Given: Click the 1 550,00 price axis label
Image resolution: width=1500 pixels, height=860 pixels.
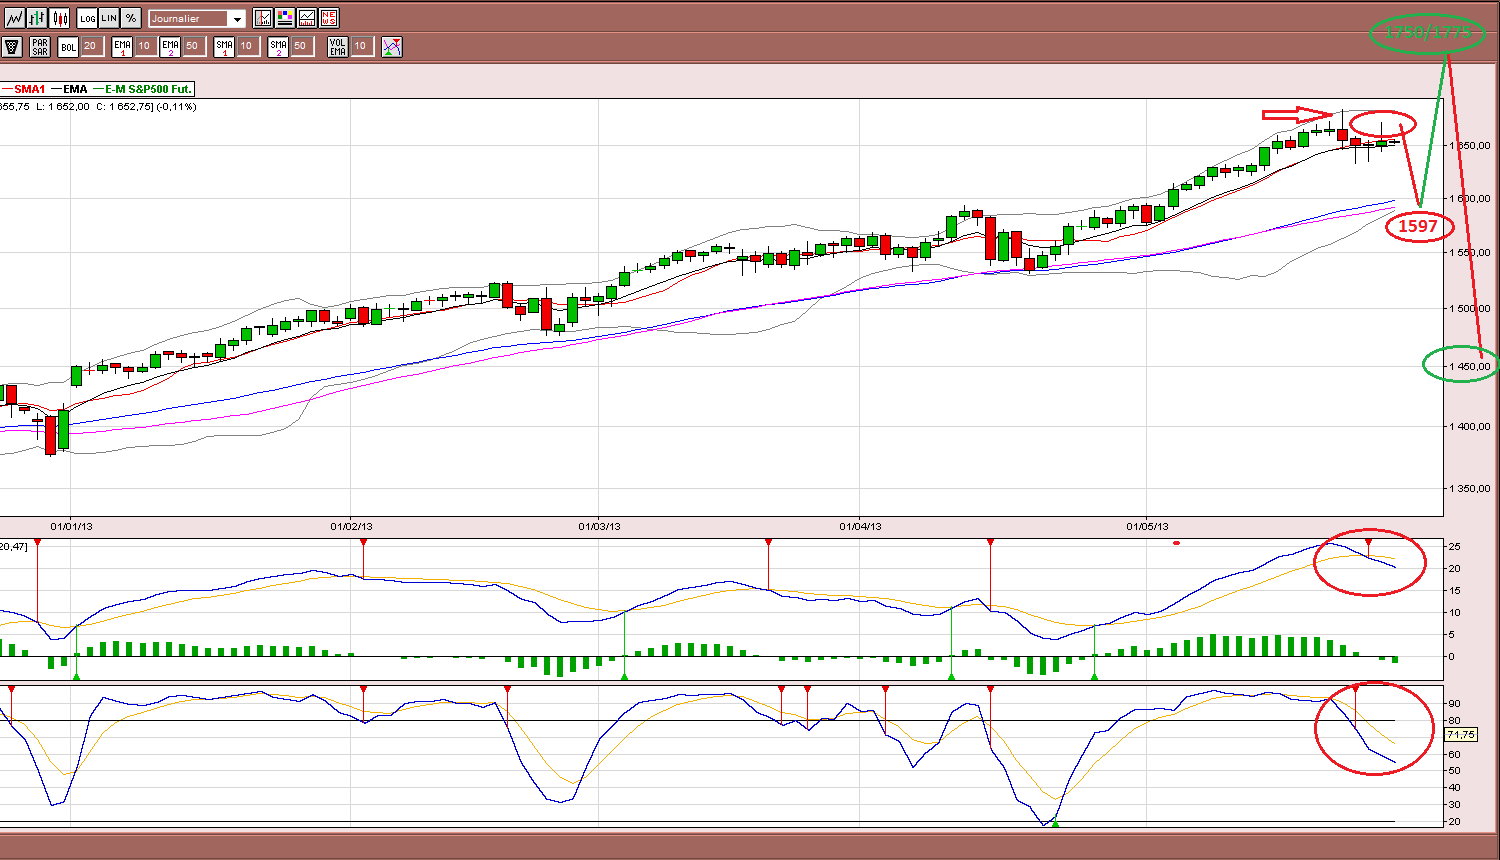Looking at the screenshot, I should pos(1471,253).
